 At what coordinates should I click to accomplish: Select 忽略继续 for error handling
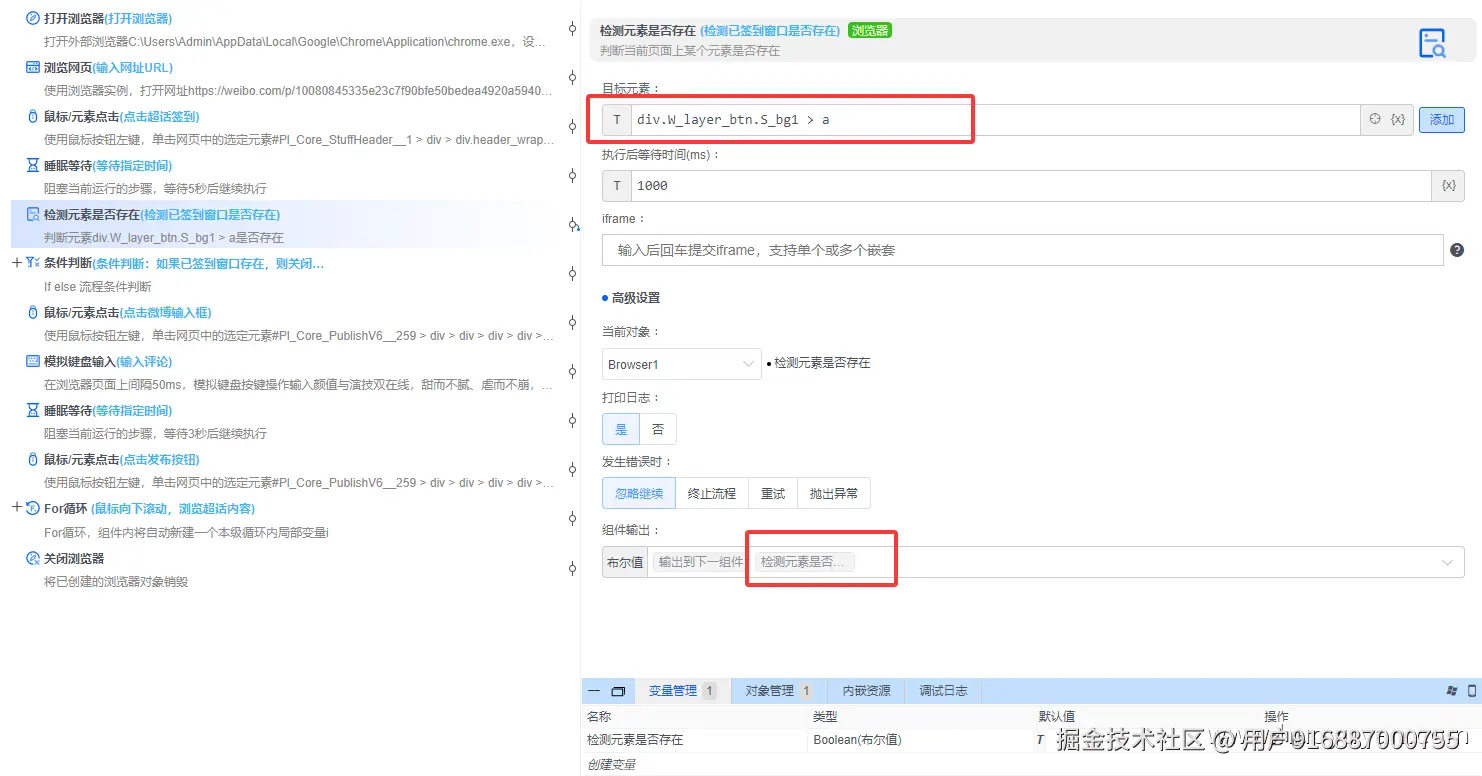click(639, 493)
